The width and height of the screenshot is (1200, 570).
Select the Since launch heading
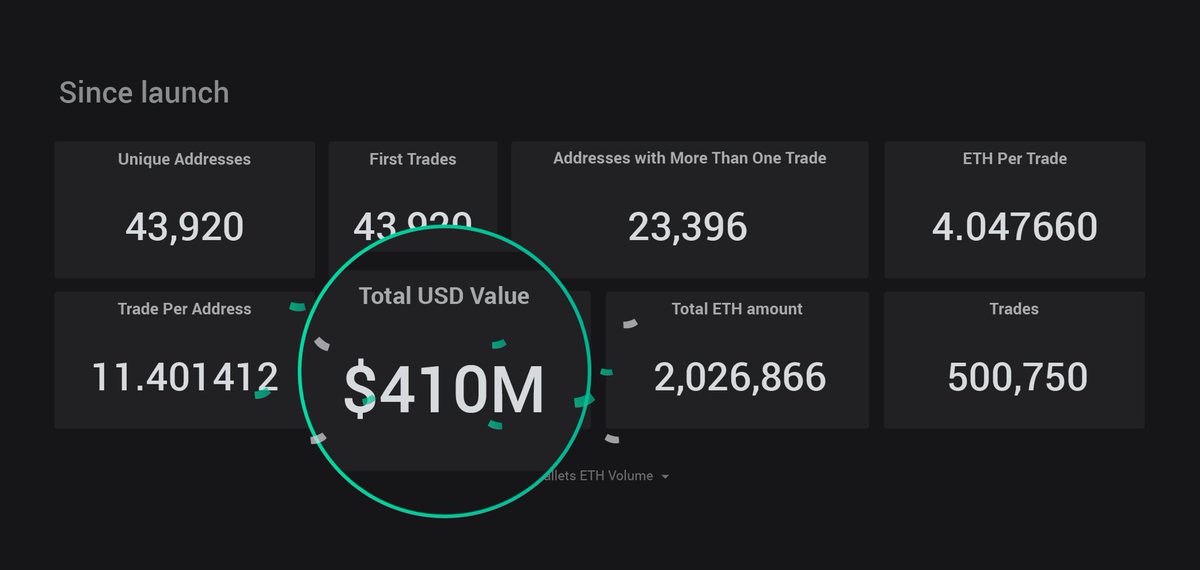(x=144, y=92)
